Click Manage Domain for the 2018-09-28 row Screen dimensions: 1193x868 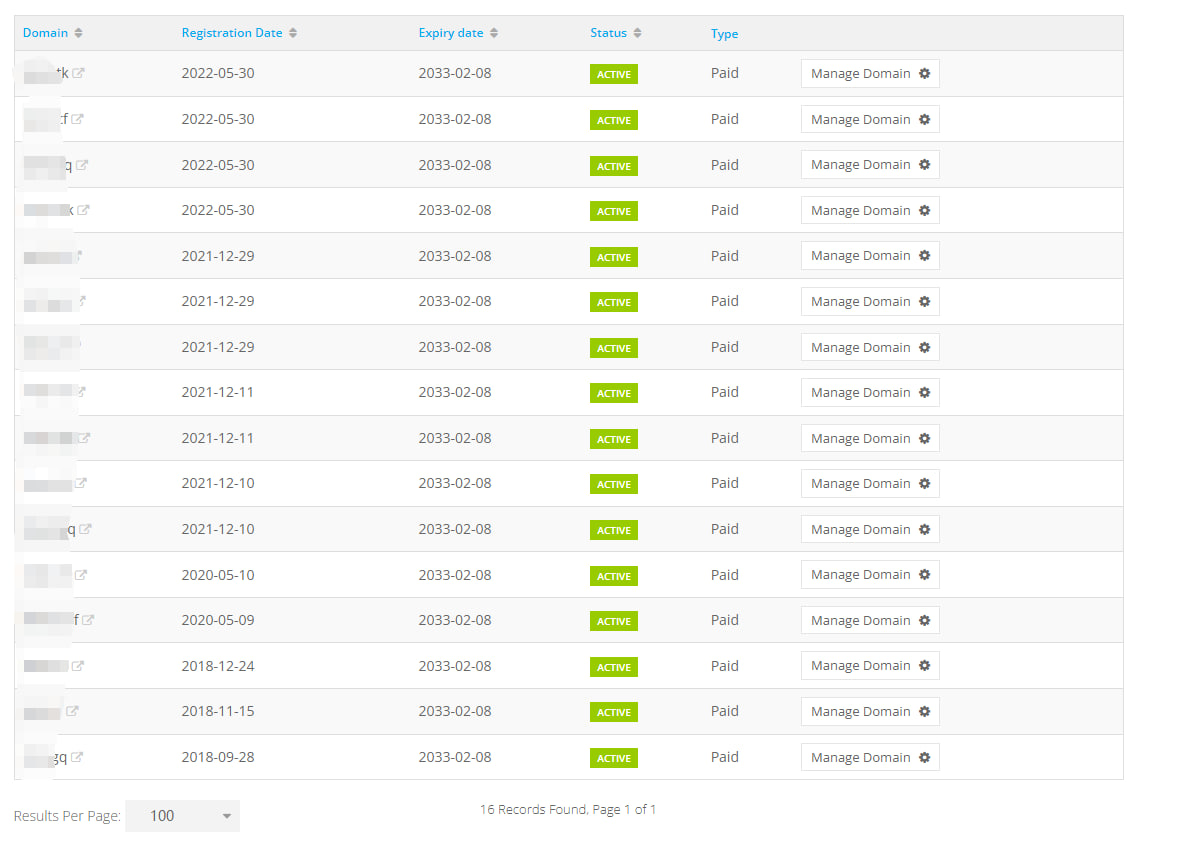[860, 757]
